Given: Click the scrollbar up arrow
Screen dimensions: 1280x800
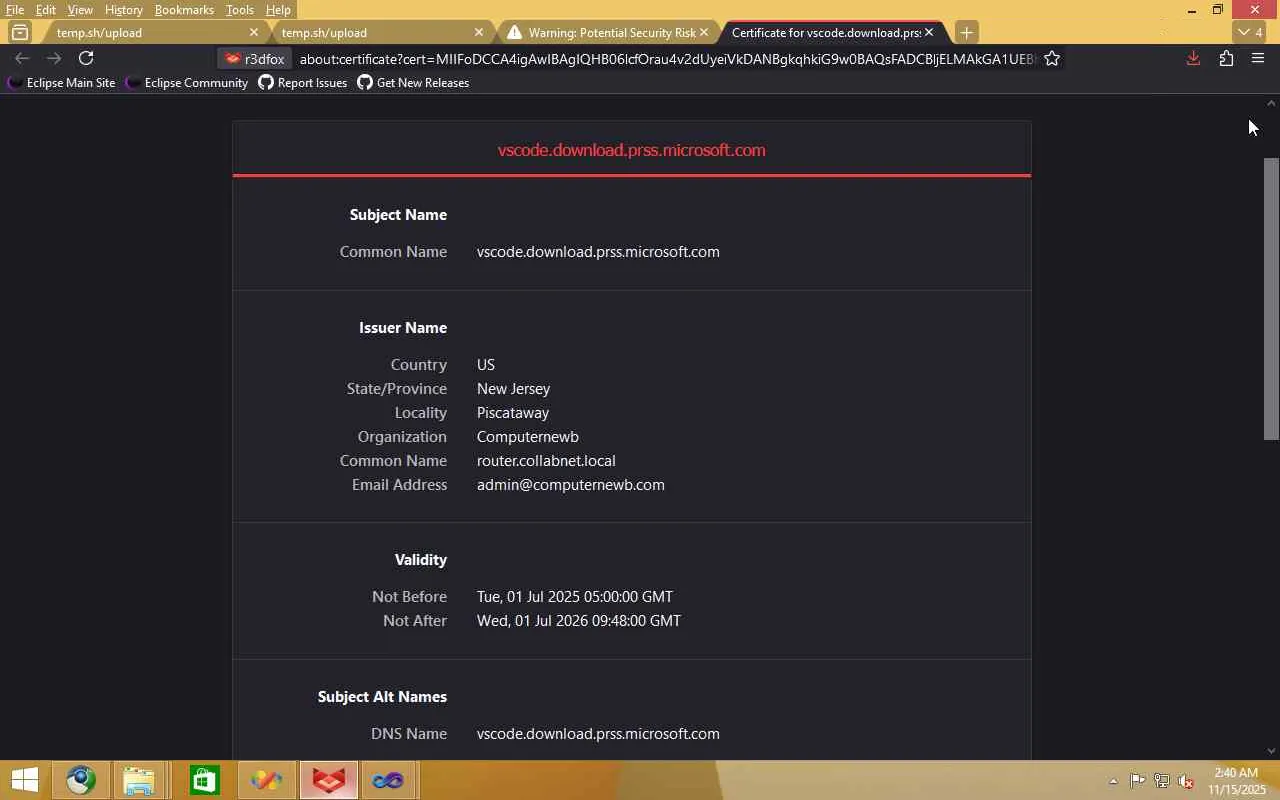Looking at the screenshot, I should coord(1272,103).
